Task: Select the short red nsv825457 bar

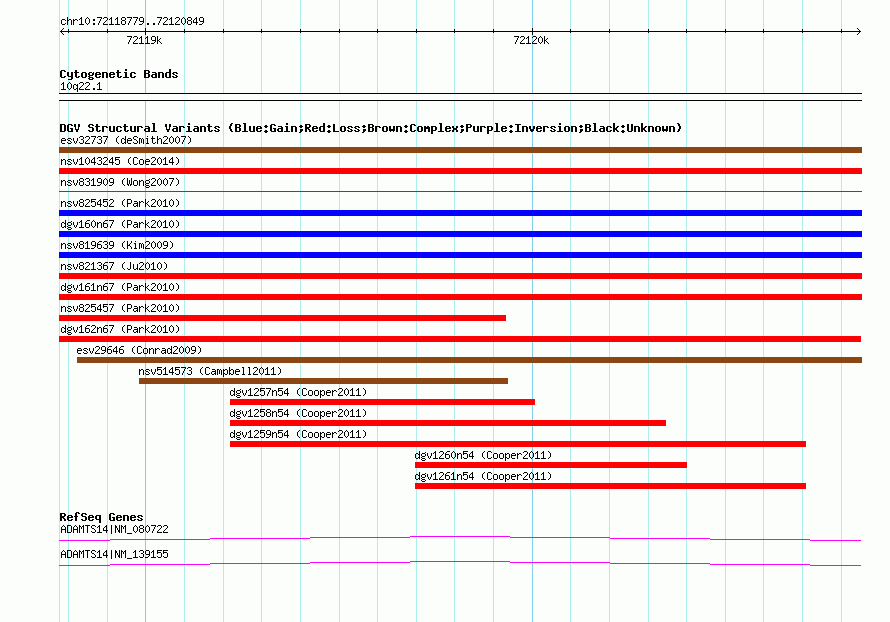Action: [x=282, y=318]
